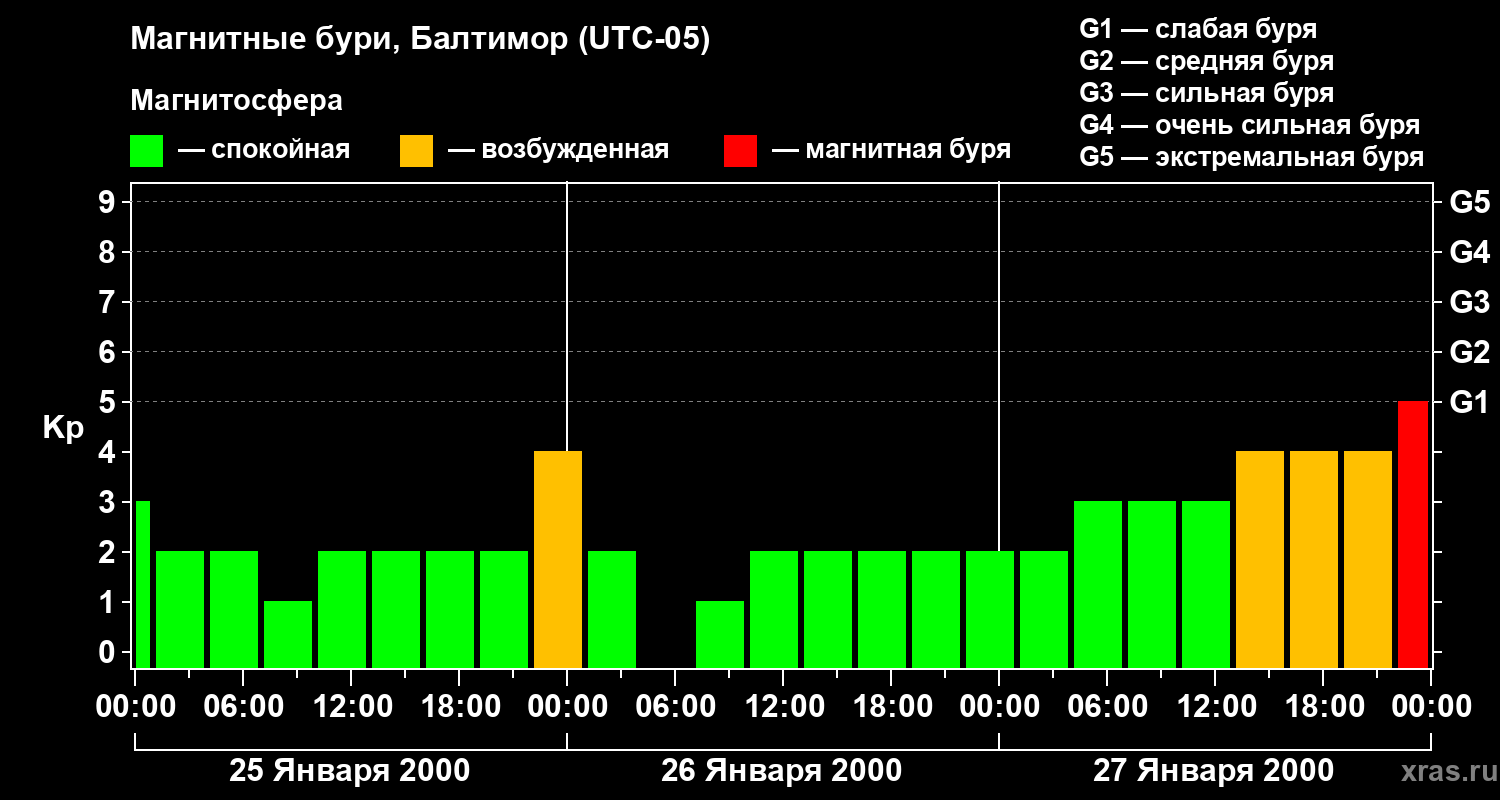Click the Kp 1 green bar on 25 January
The width and height of the screenshot is (1500, 800).
(288, 634)
